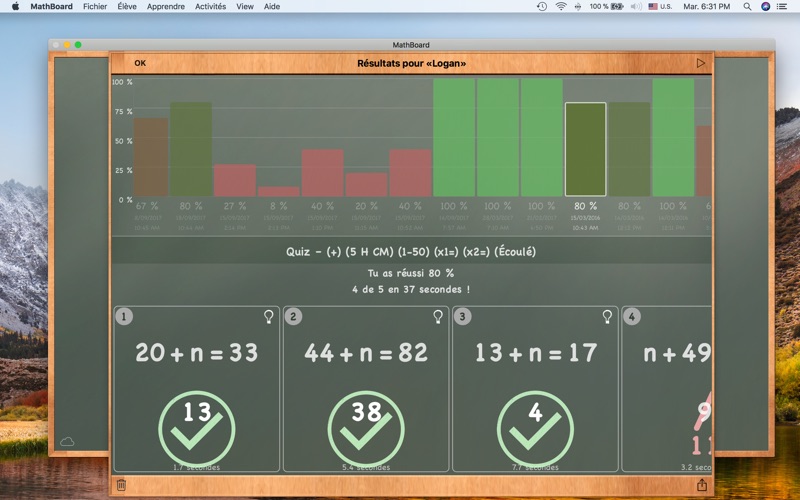Open the Activités menu

210,6
